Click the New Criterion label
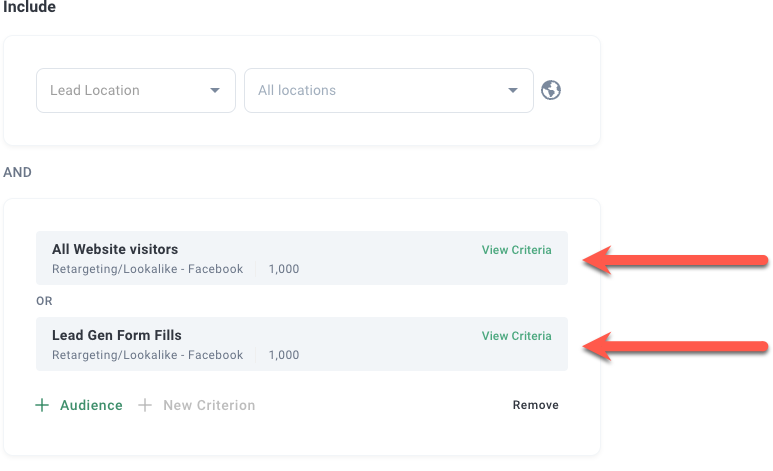The height and width of the screenshot is (471, 773). click(x=209, y=405)
